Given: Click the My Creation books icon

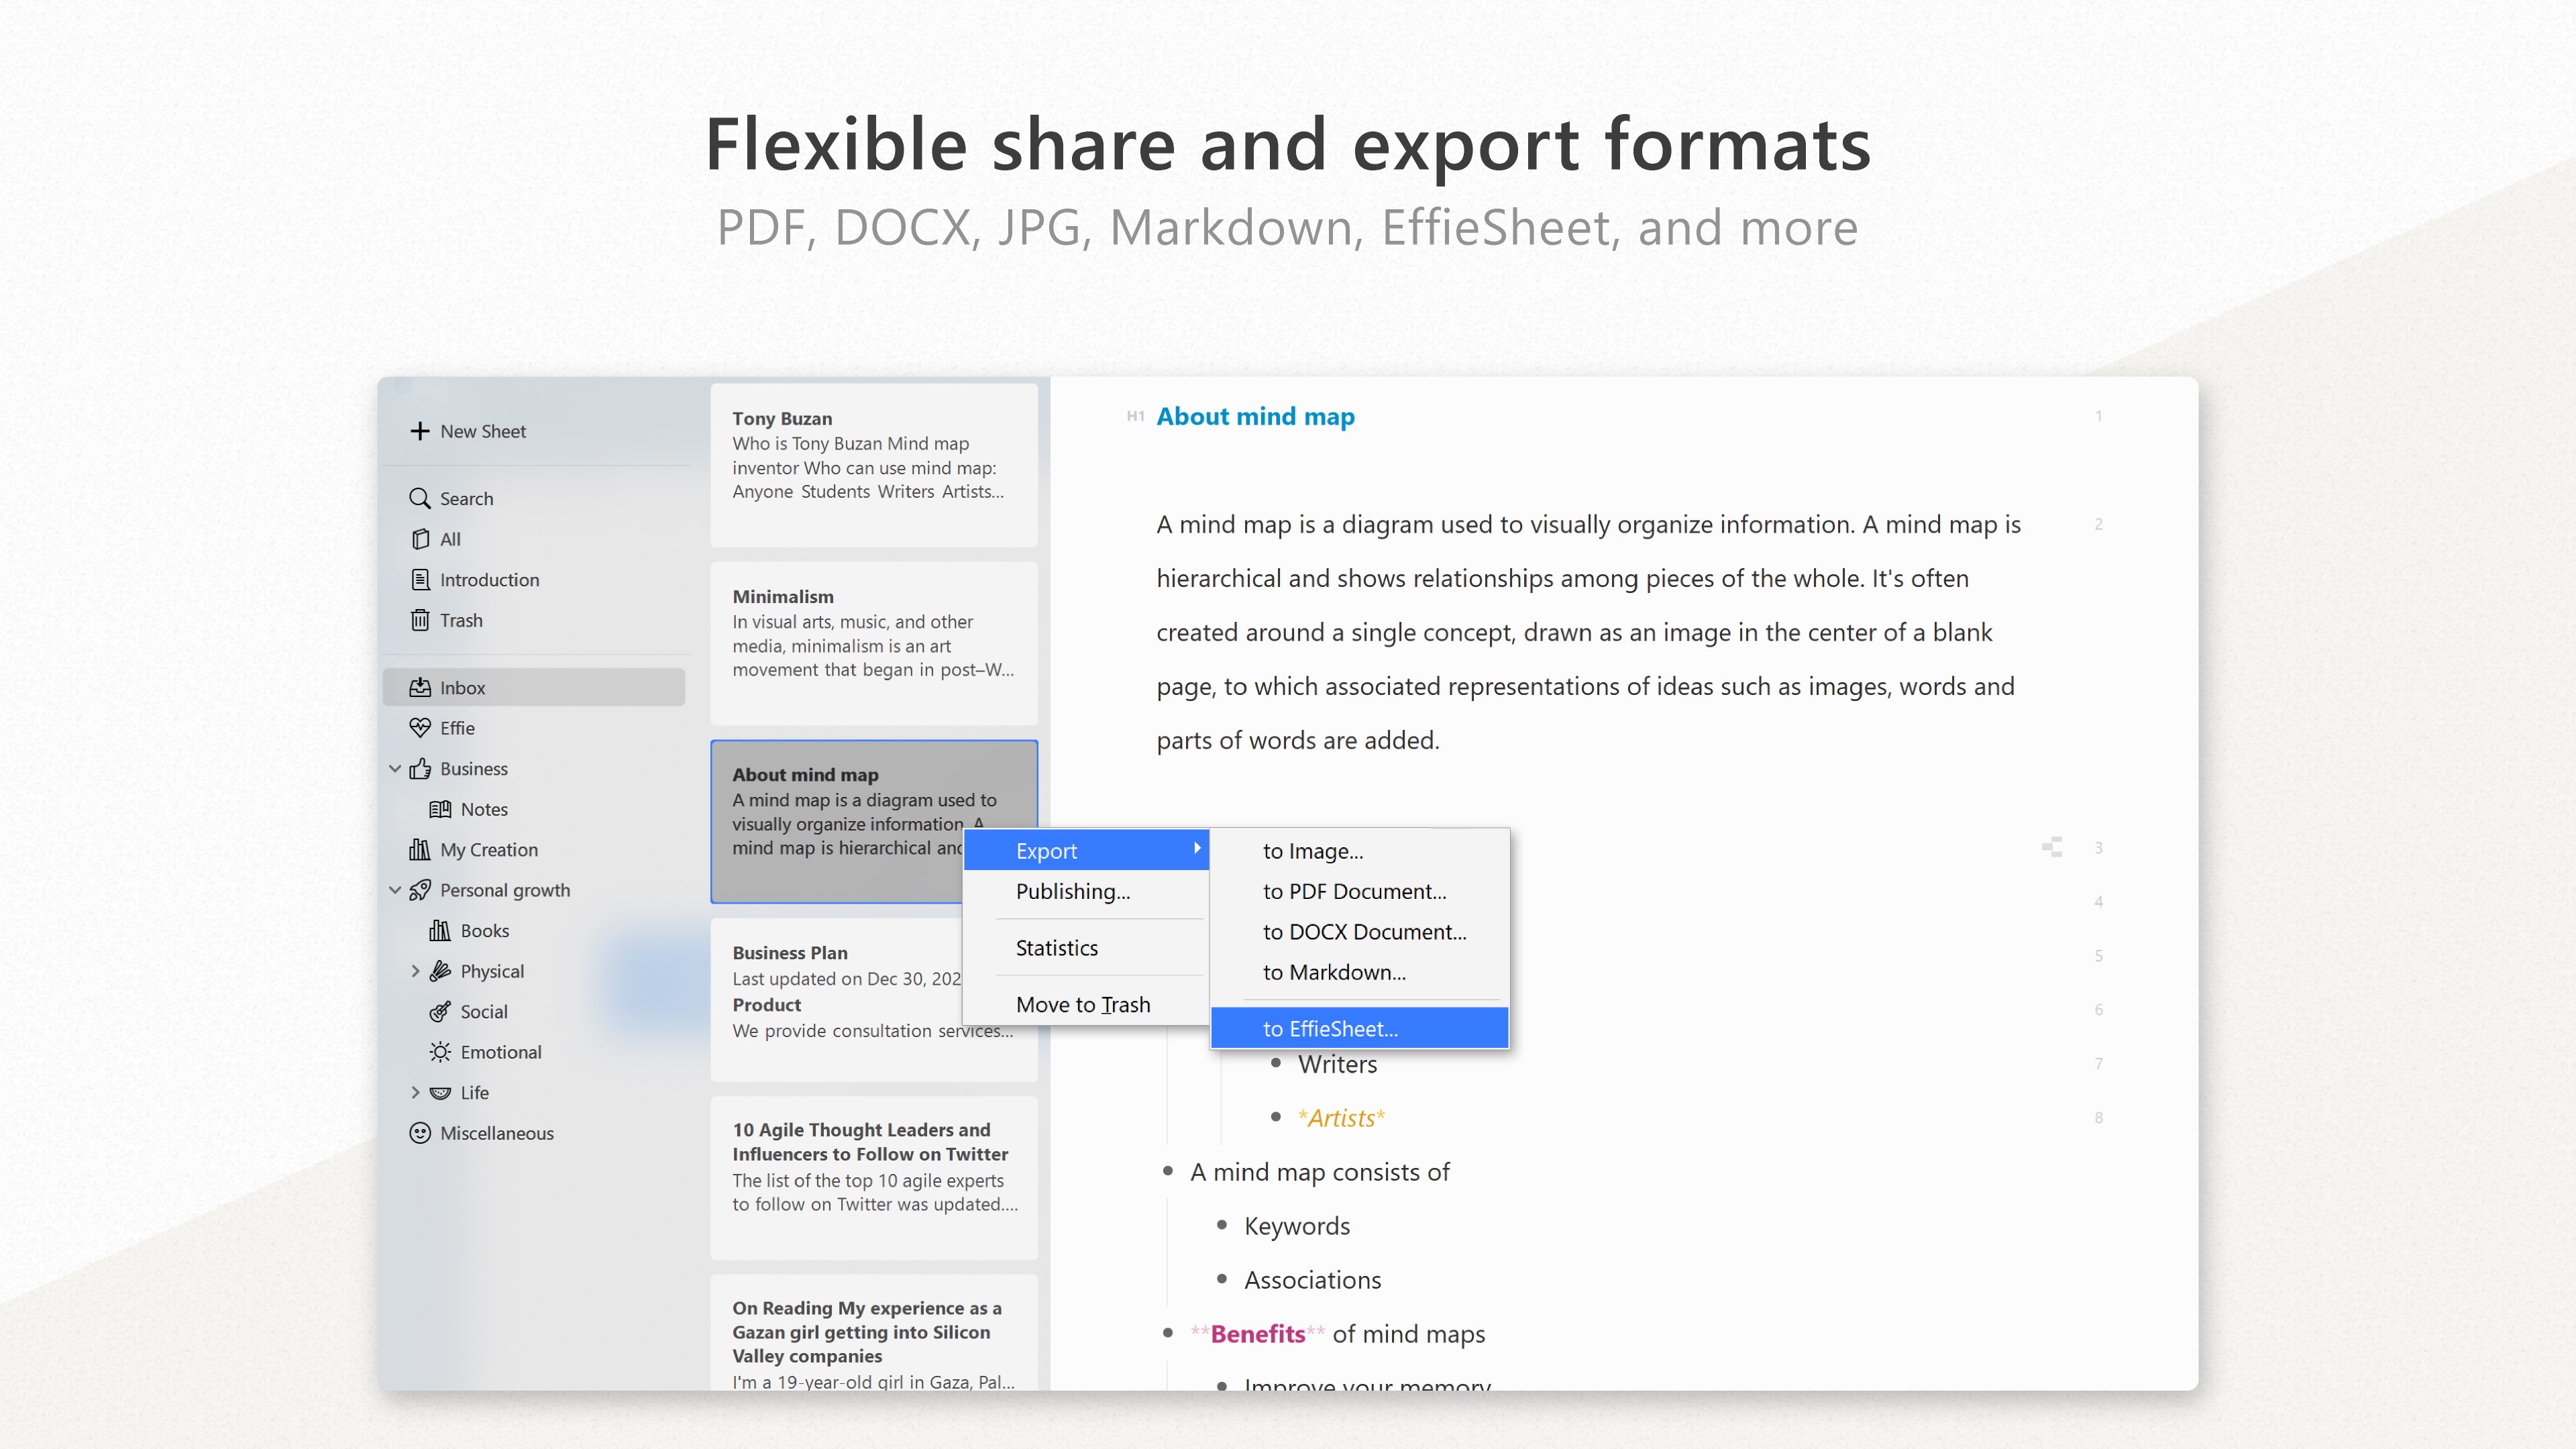Looking at the screenshot, I should [x=420, y=849].
